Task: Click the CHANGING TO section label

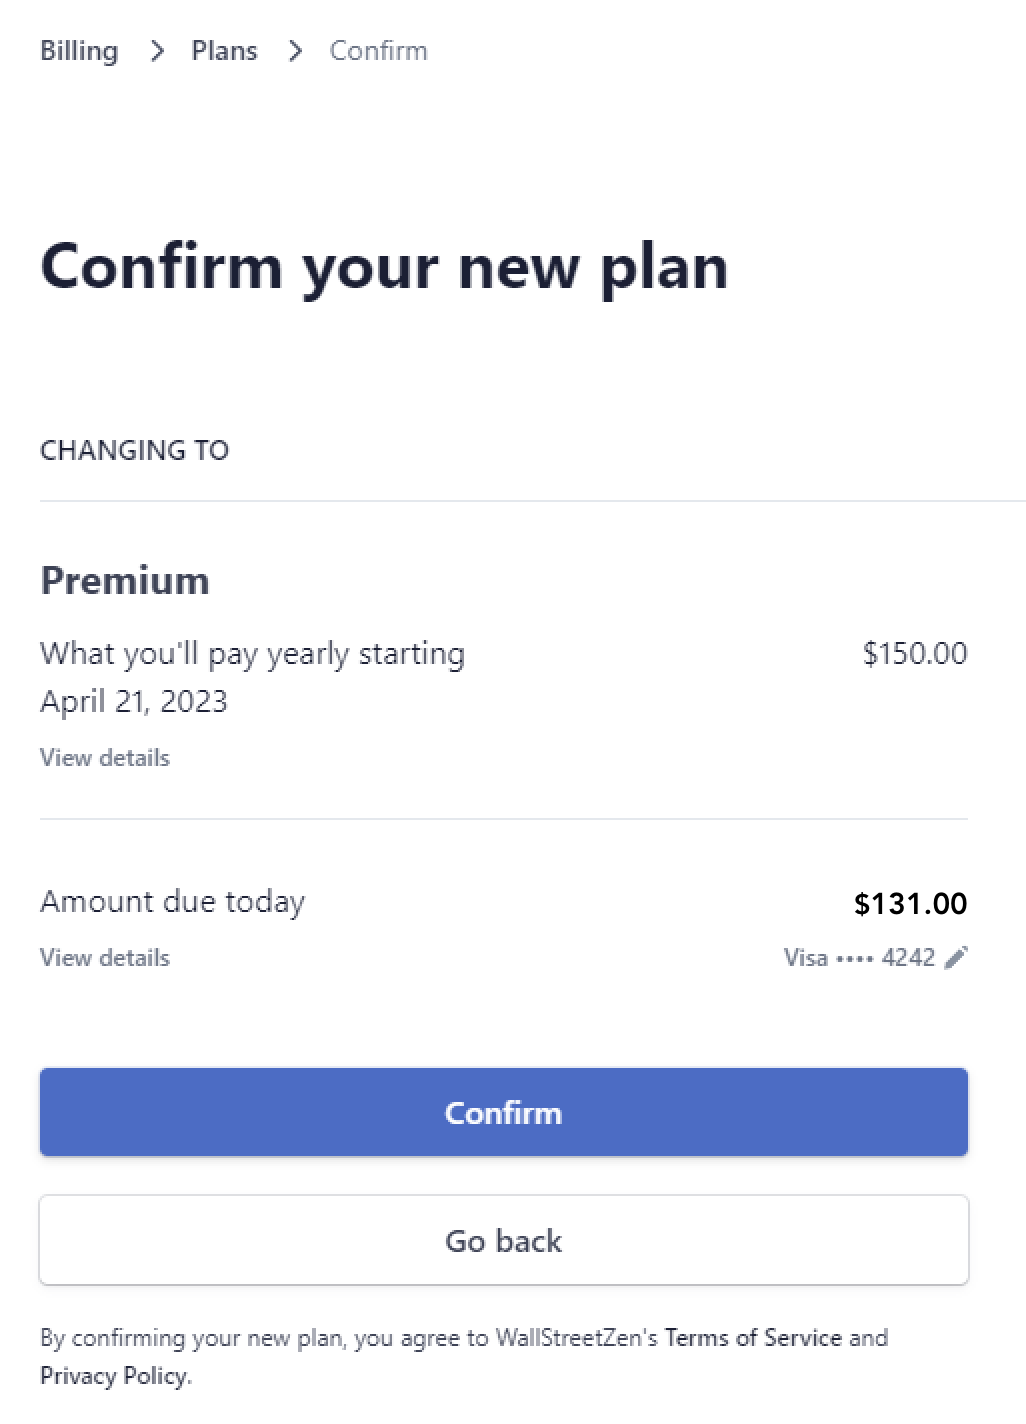Action: coord(135,450)
